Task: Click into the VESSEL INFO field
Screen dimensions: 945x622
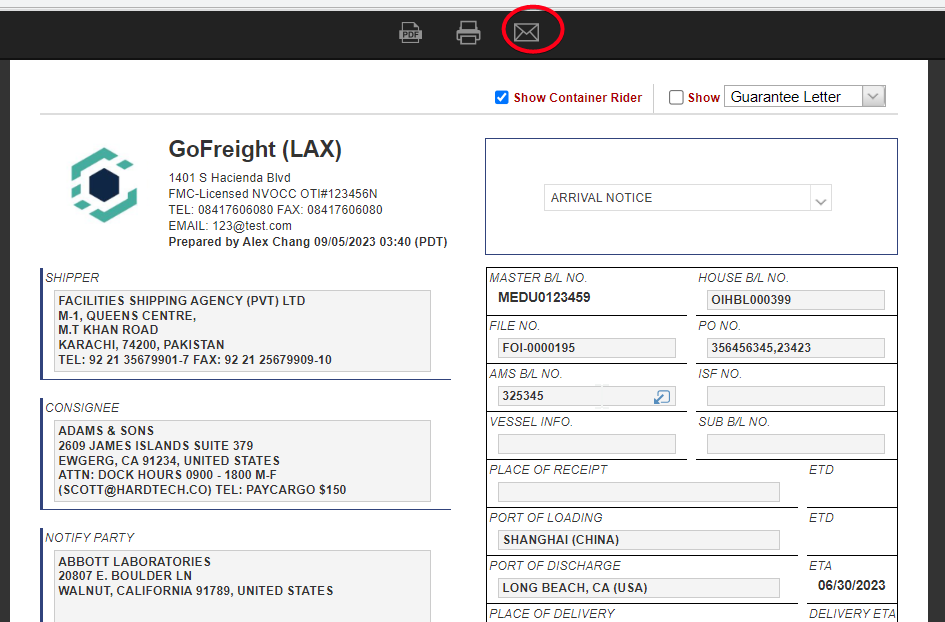Action: coord(586,444)
